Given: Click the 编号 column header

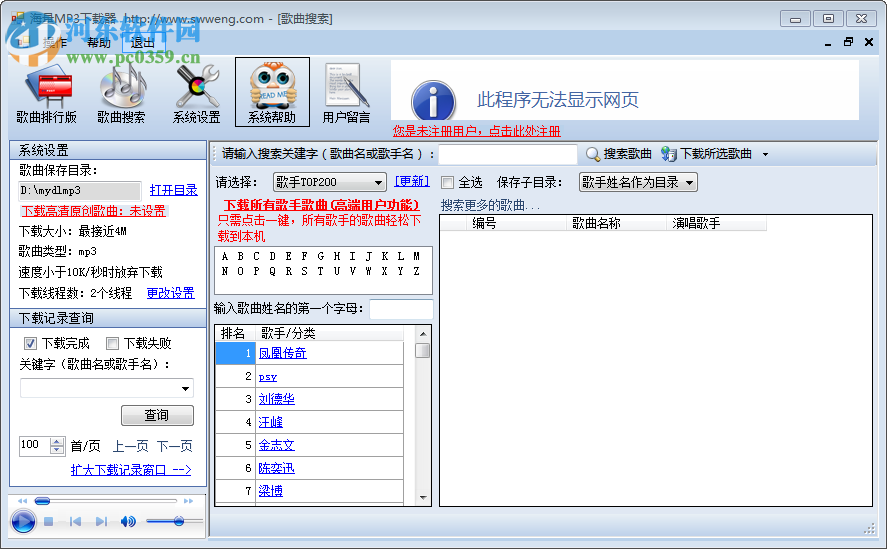Looking at the screenshot, I should pyautogui.click(x=516, y=223).
